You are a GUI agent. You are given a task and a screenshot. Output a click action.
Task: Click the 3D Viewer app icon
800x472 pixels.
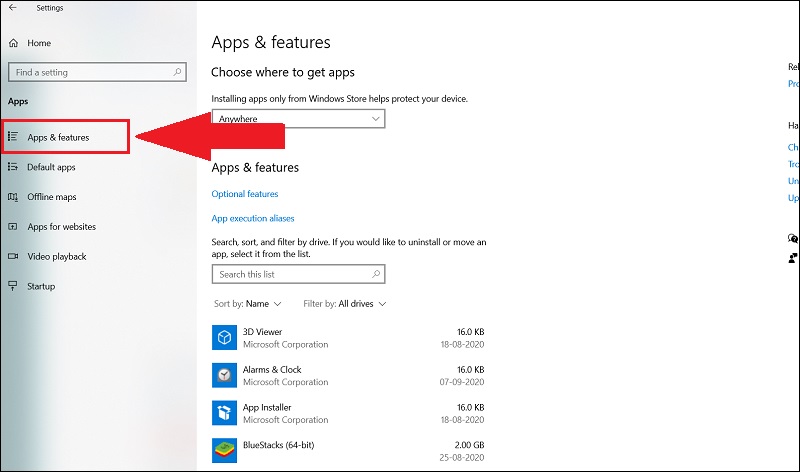pos(224,337)
